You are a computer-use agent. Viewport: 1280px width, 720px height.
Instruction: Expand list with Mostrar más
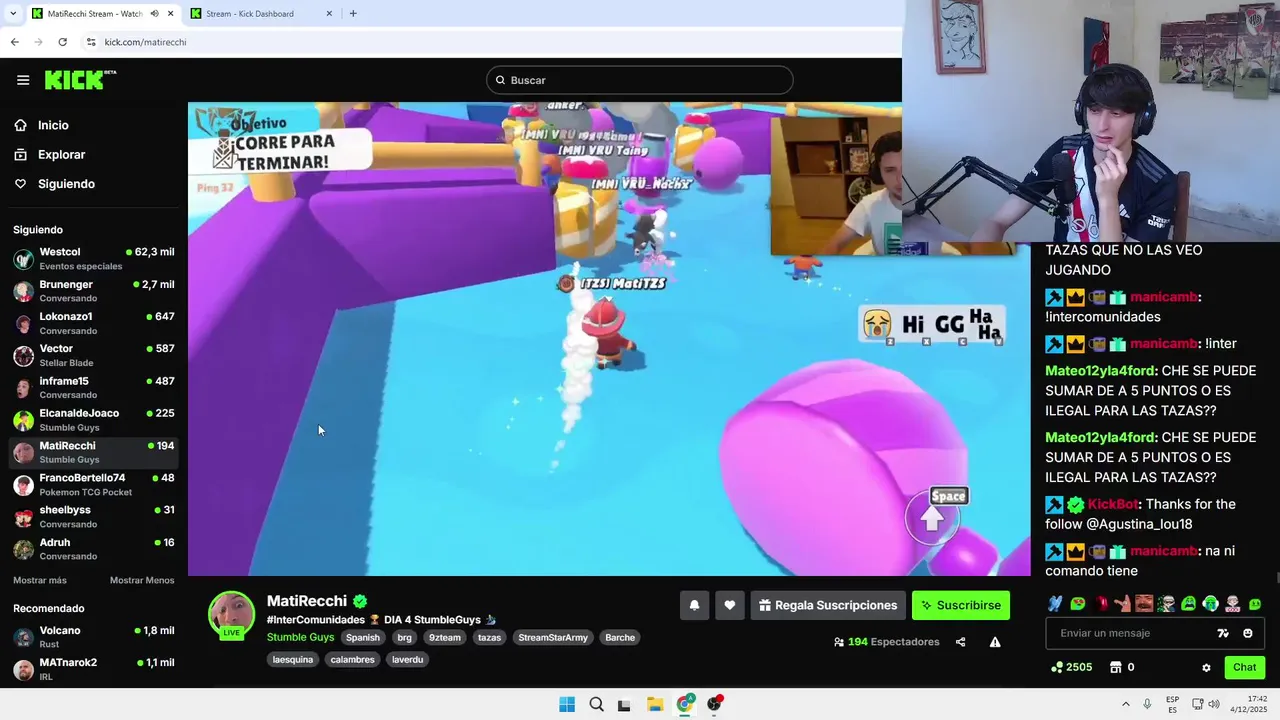40,580
